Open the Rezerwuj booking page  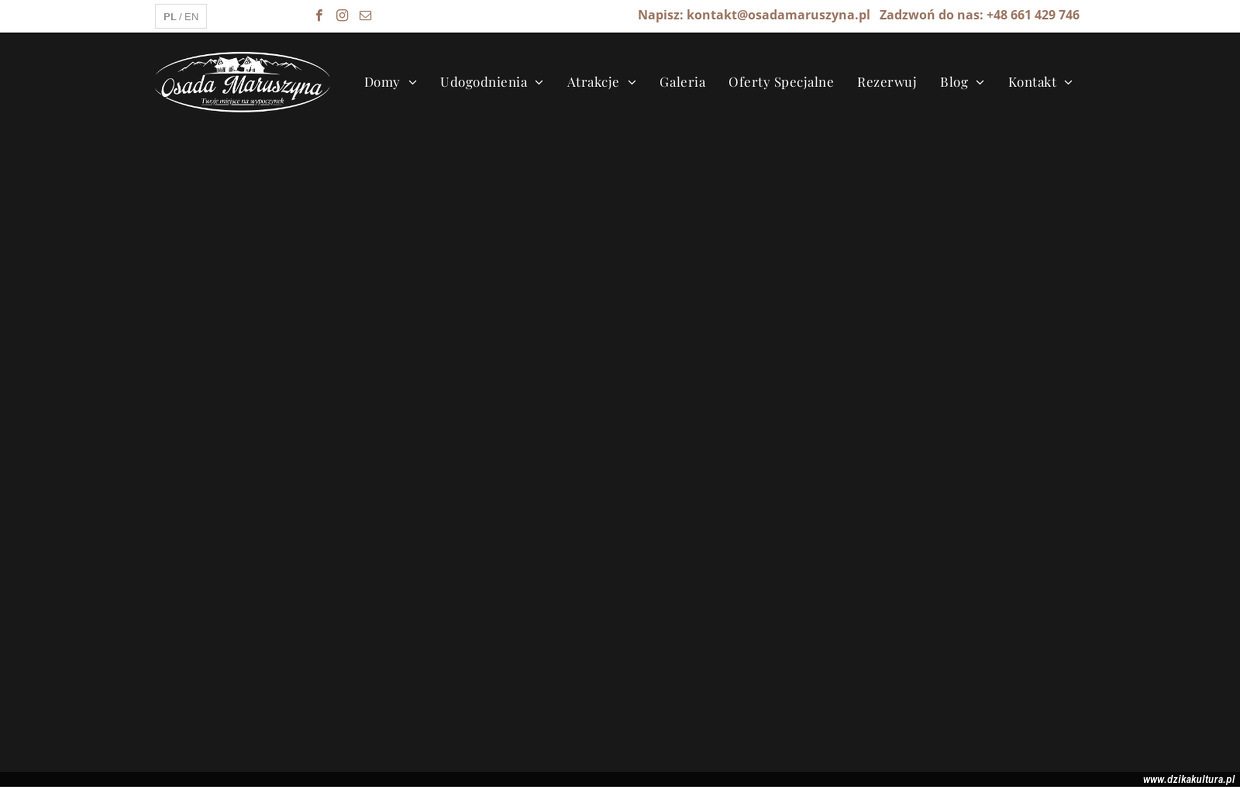pos(887,82)
